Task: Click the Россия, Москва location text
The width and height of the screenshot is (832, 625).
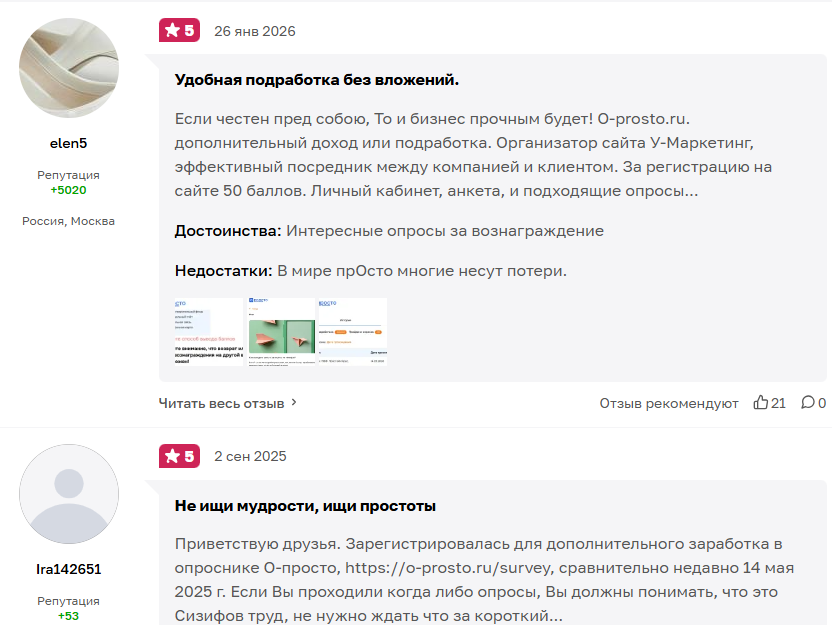Action: pyautogui.click(x=68, y=221)
